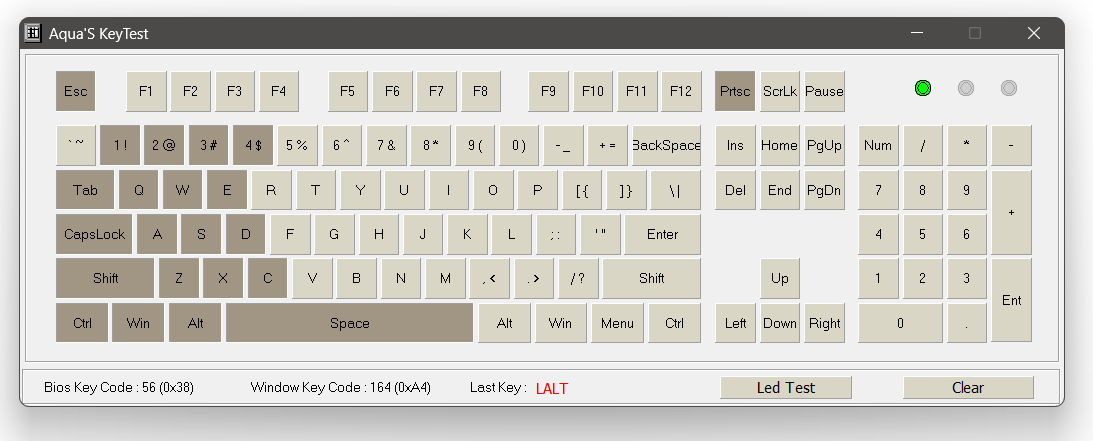Click the backslash pipe key
The height and width of the screenshot is (441, 1093).
point(675,189)
